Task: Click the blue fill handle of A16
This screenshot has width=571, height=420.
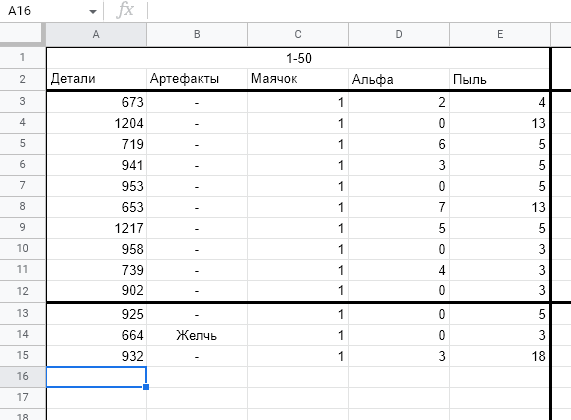Action: (146, 387)
